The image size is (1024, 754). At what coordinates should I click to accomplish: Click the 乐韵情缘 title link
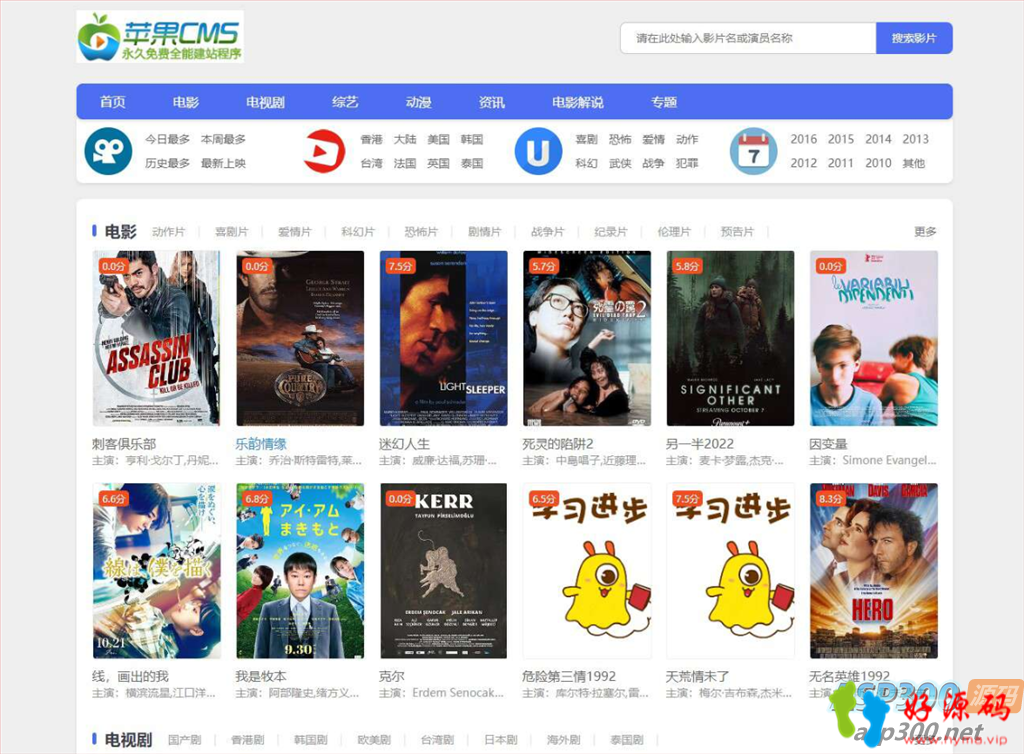[261, 444]
